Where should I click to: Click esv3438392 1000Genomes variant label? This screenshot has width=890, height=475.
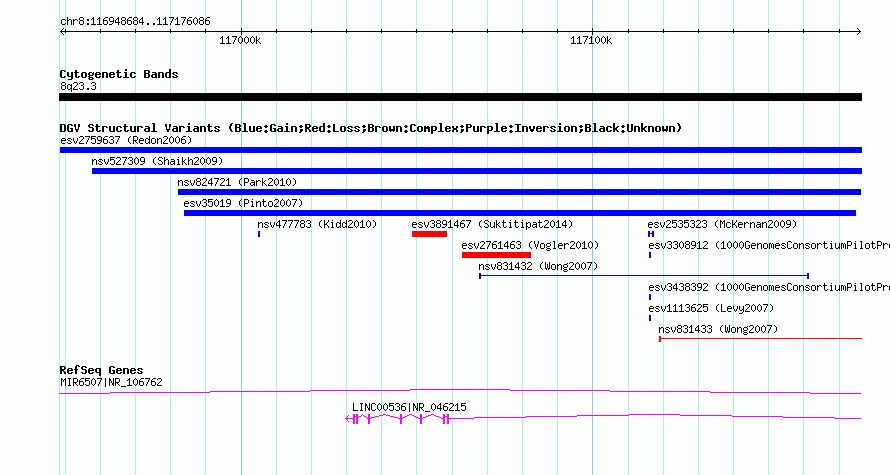[769, 287]
